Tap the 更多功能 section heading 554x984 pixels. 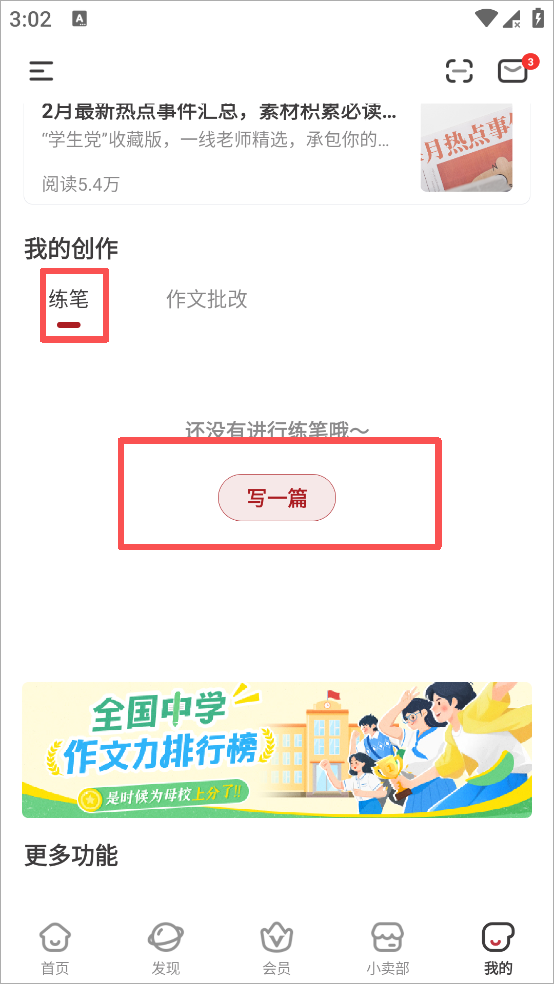point(71,855)
